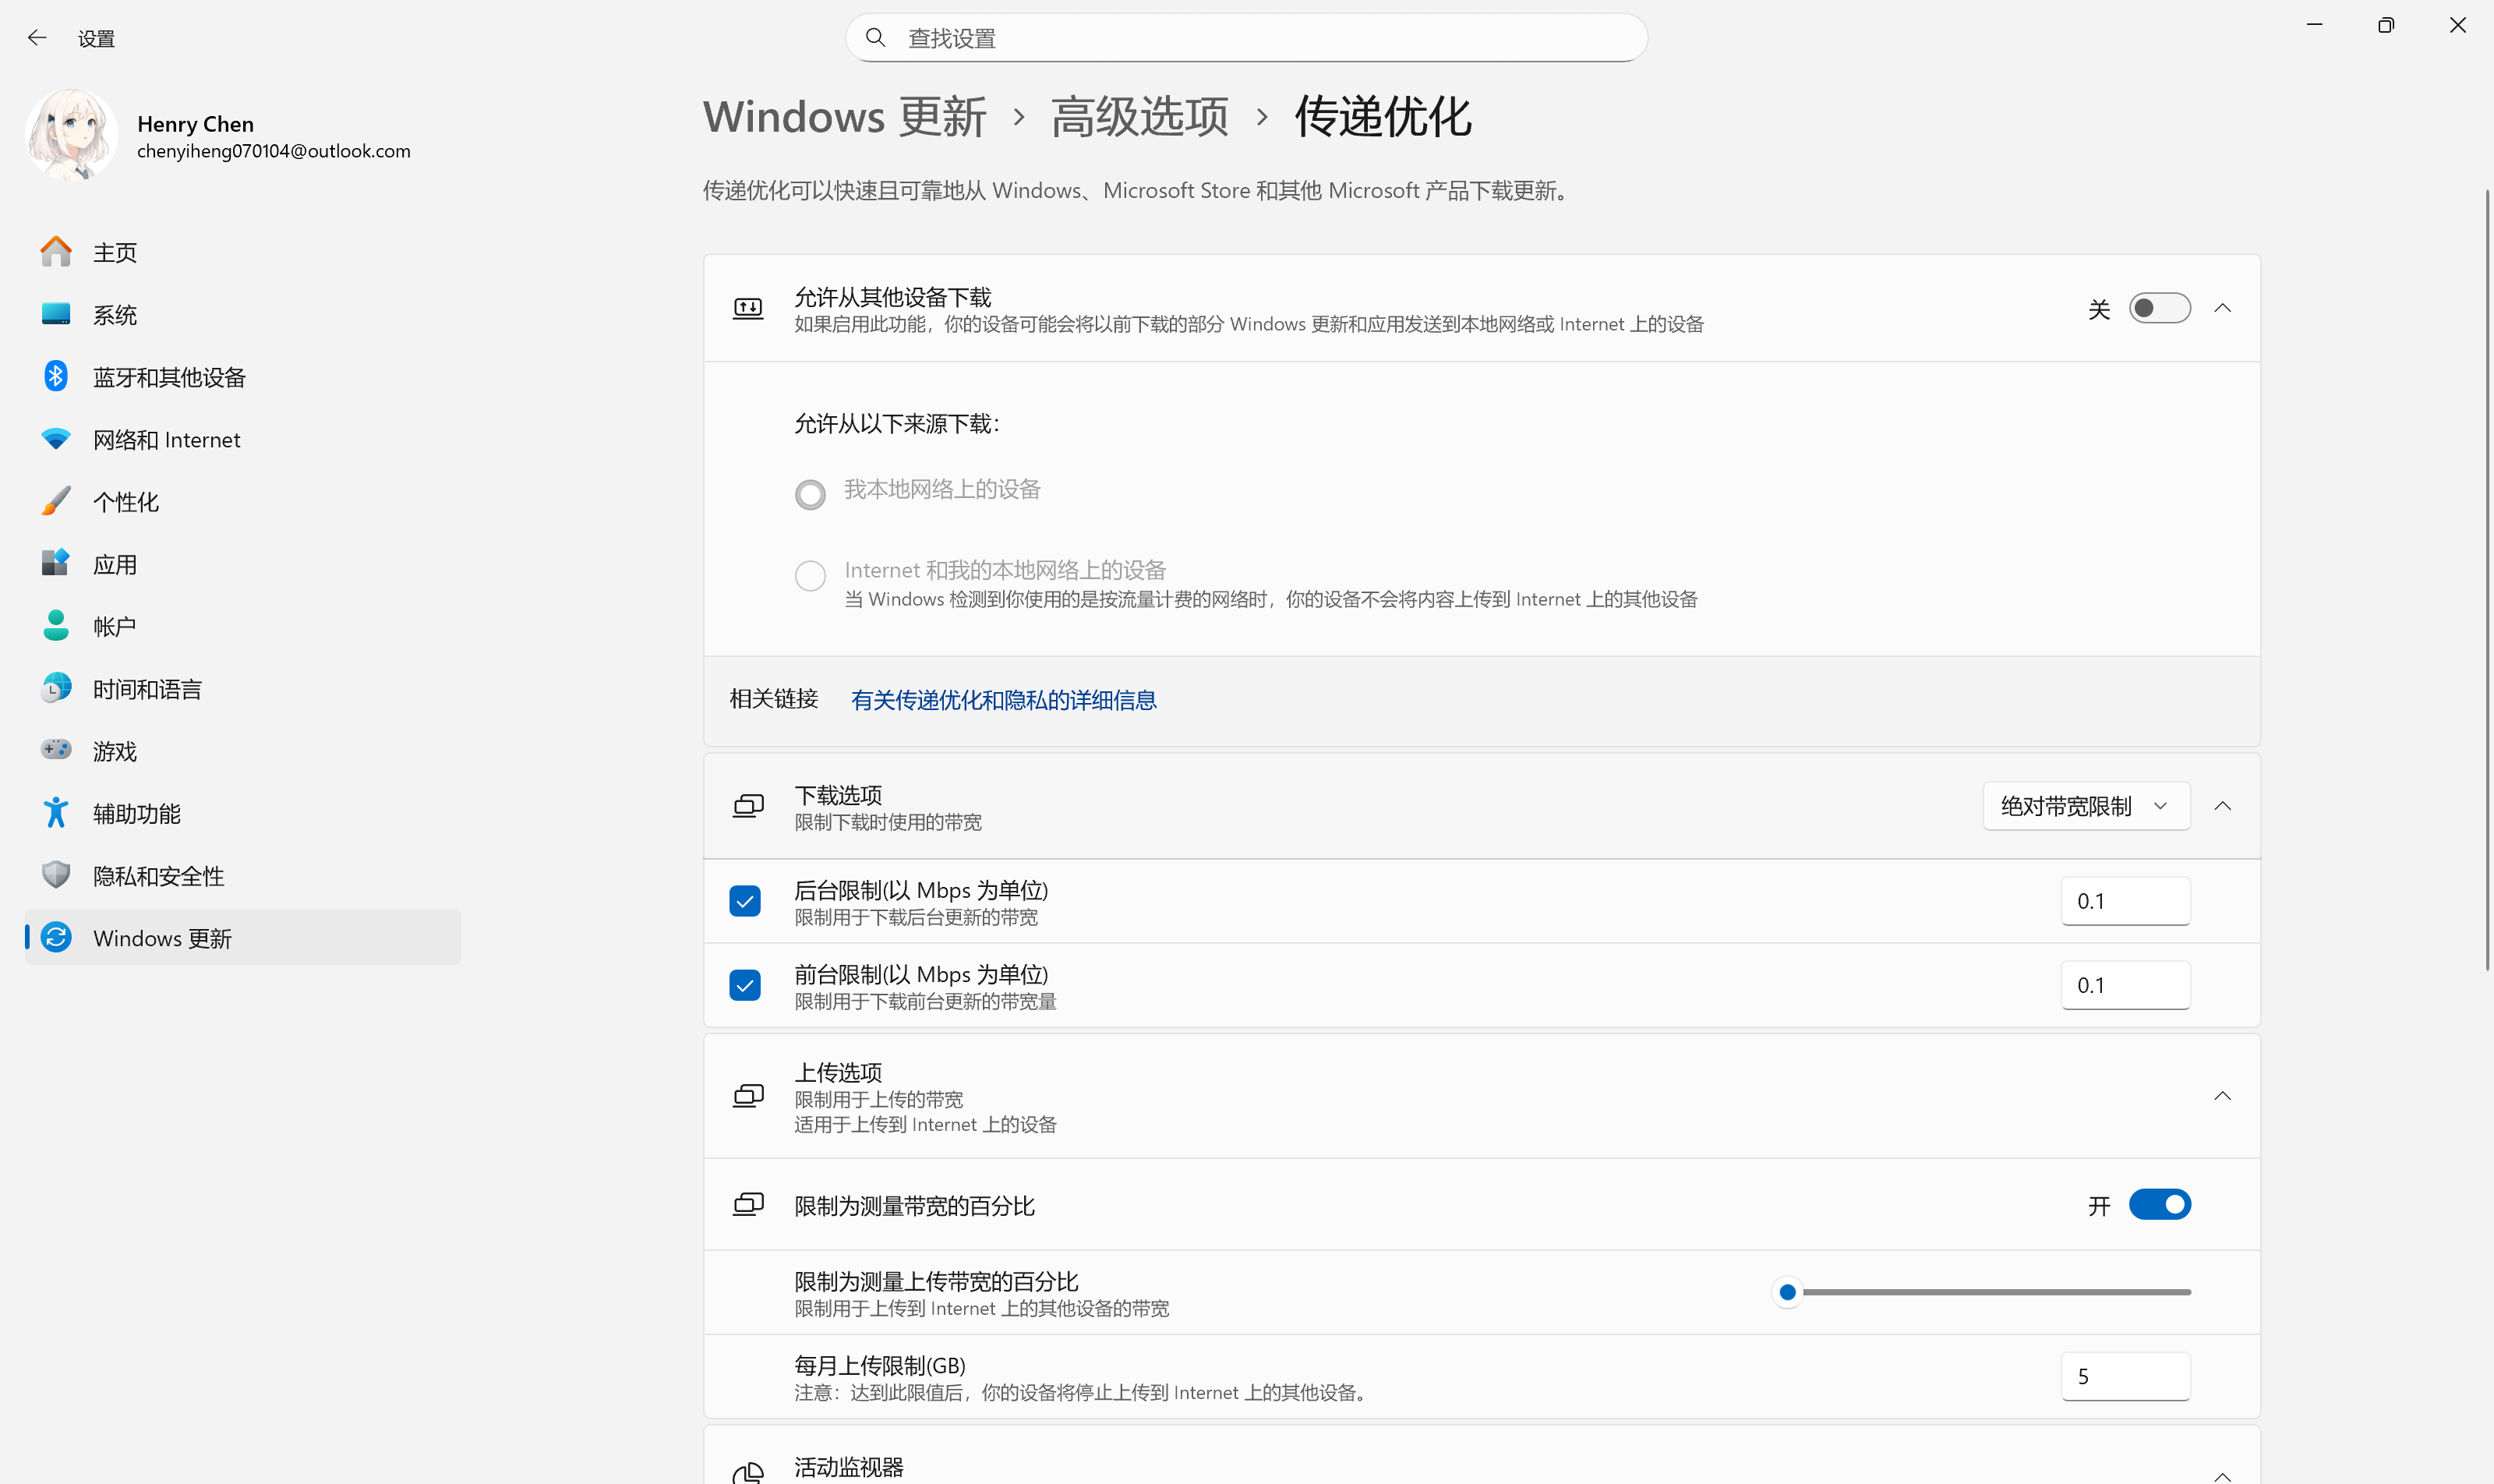Go back to 高级选项 breadcrumb

click(1139, 117)
